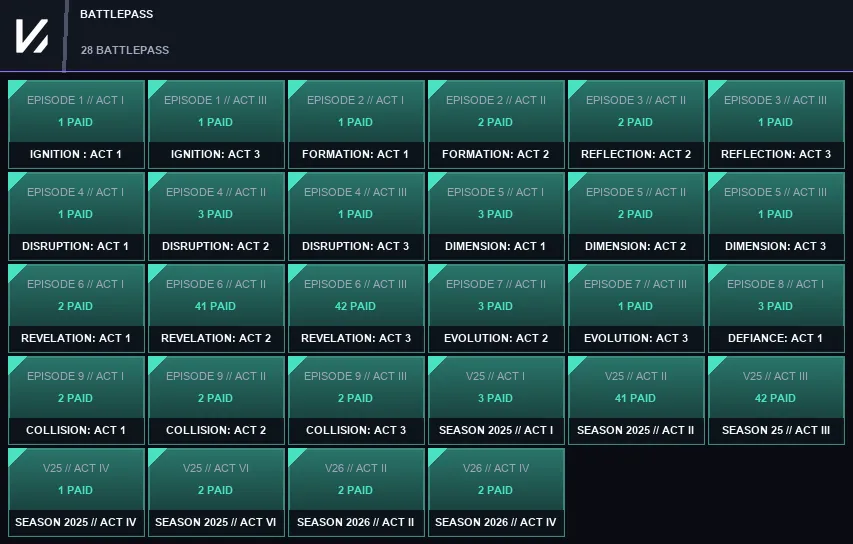
Task: Select Reflection: Act 3 battlepass card
Action: point(776,125)
